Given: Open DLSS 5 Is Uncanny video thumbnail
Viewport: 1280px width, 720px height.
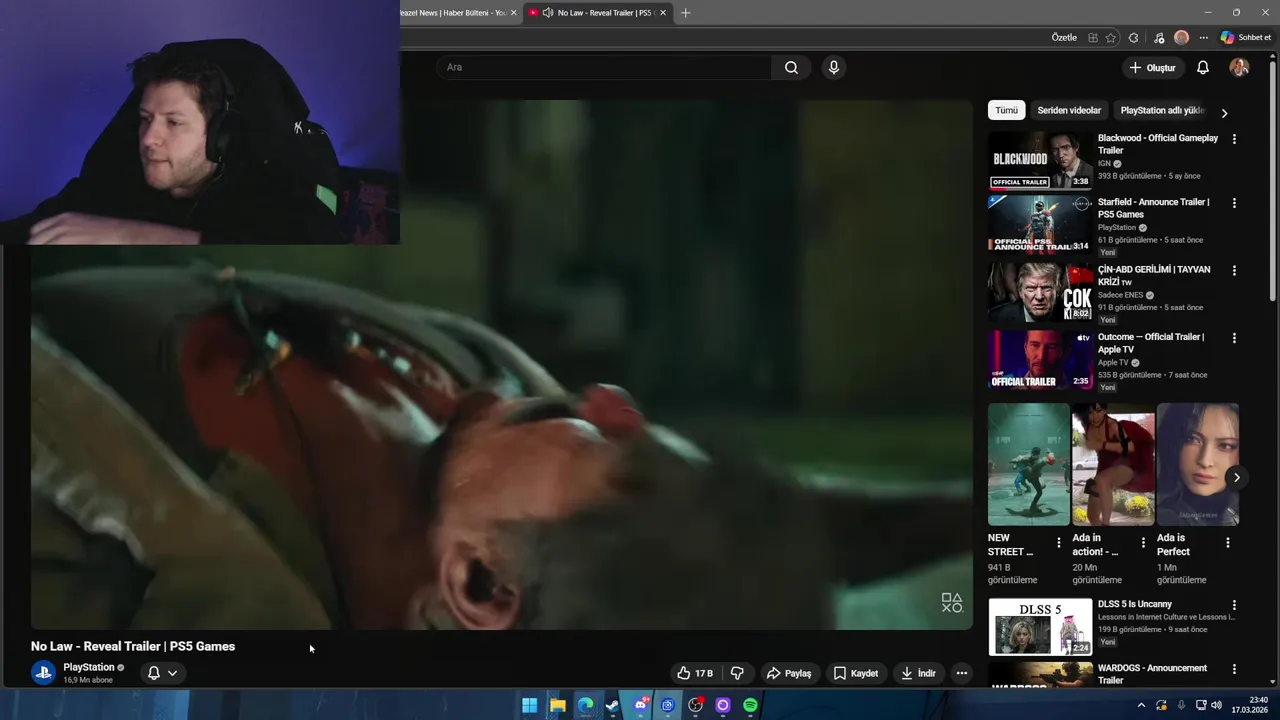Looking at the screenshot, I should click(x=1040, y=627).
